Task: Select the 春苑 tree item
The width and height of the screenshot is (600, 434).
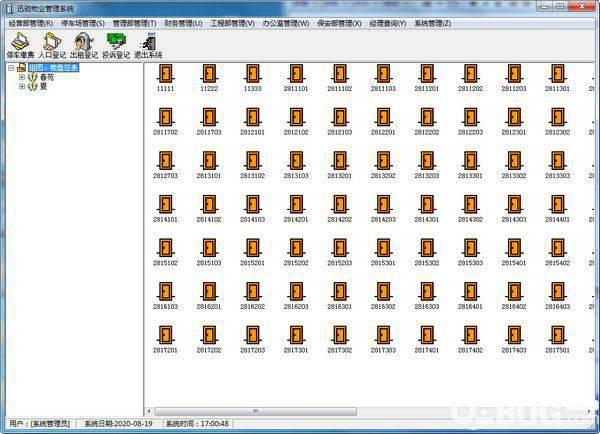Action: point(47,77)
